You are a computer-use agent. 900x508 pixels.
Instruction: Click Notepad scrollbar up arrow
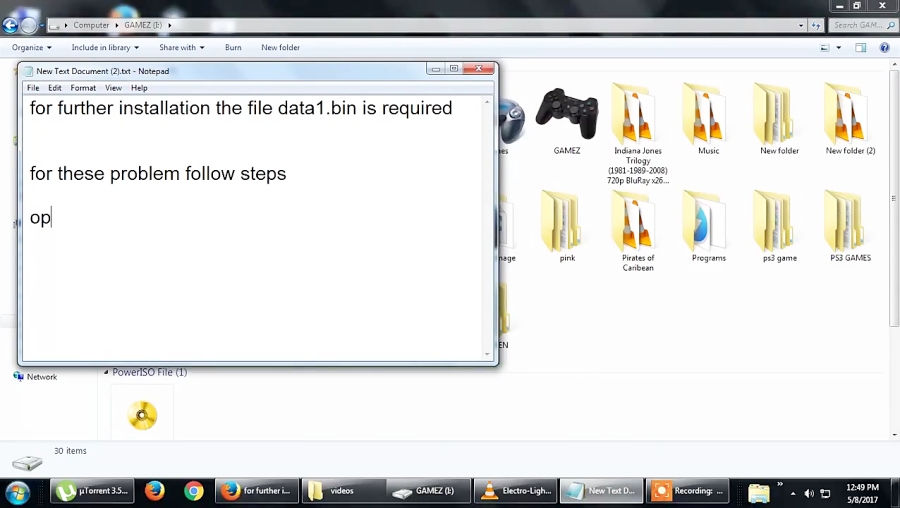tap(487, 102)
